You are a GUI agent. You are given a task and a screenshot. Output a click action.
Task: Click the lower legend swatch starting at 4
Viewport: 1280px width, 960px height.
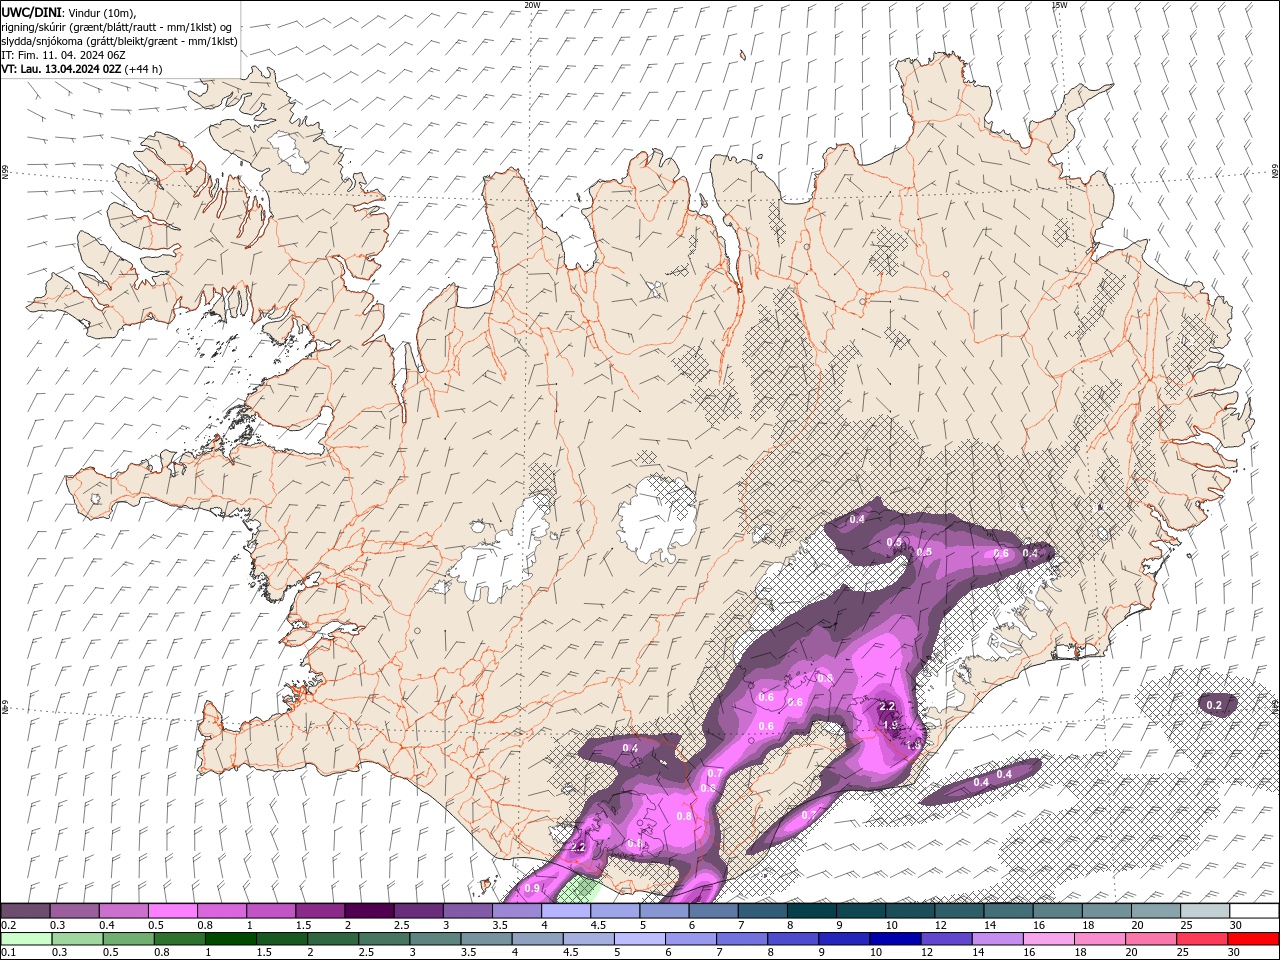pos(537,939)
